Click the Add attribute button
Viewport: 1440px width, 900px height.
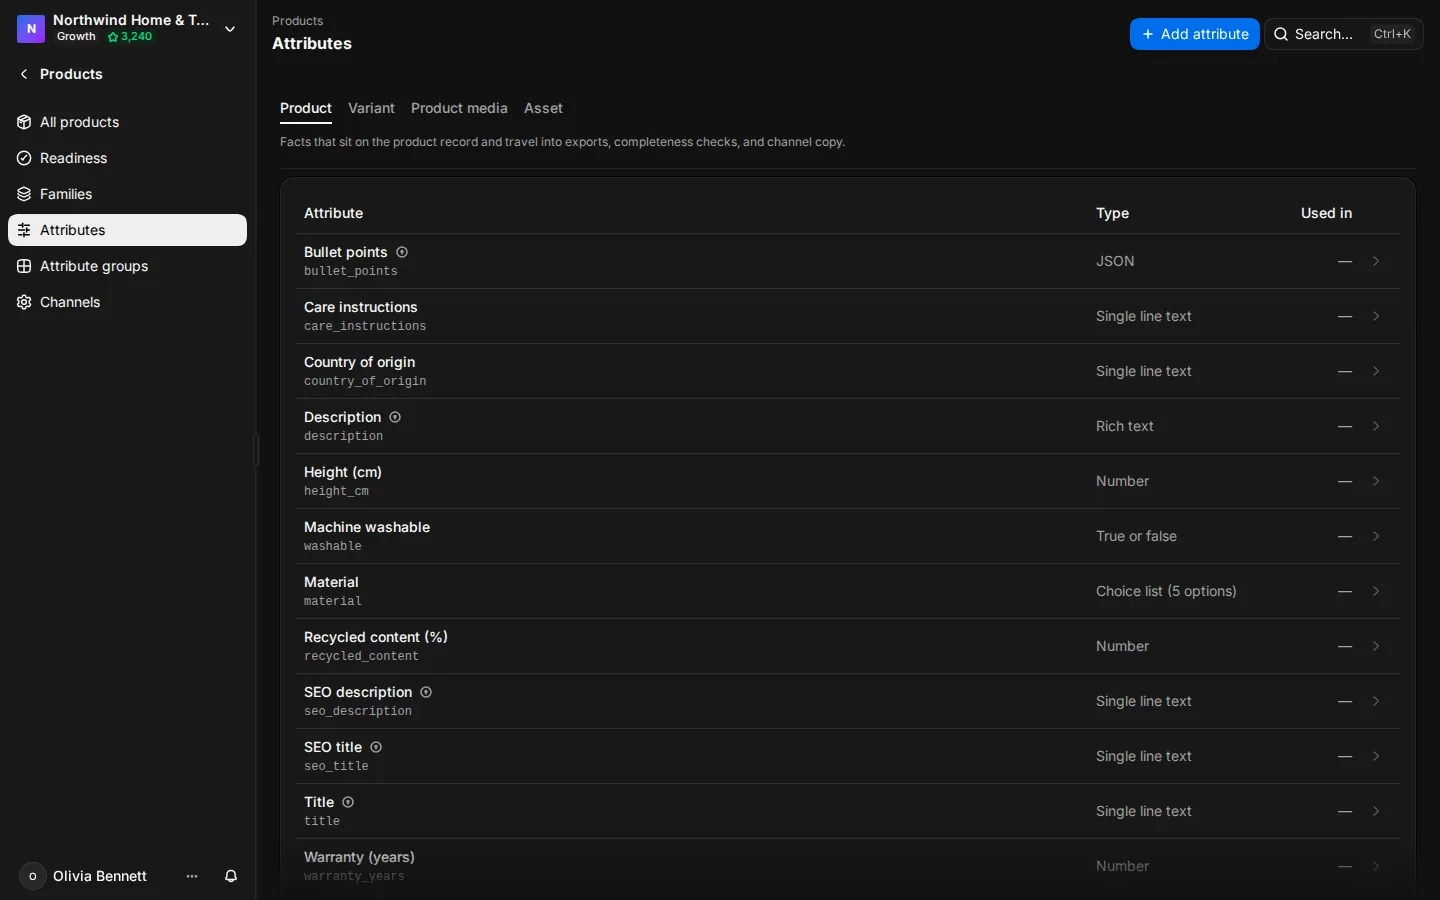click(x=1194, y=34)
